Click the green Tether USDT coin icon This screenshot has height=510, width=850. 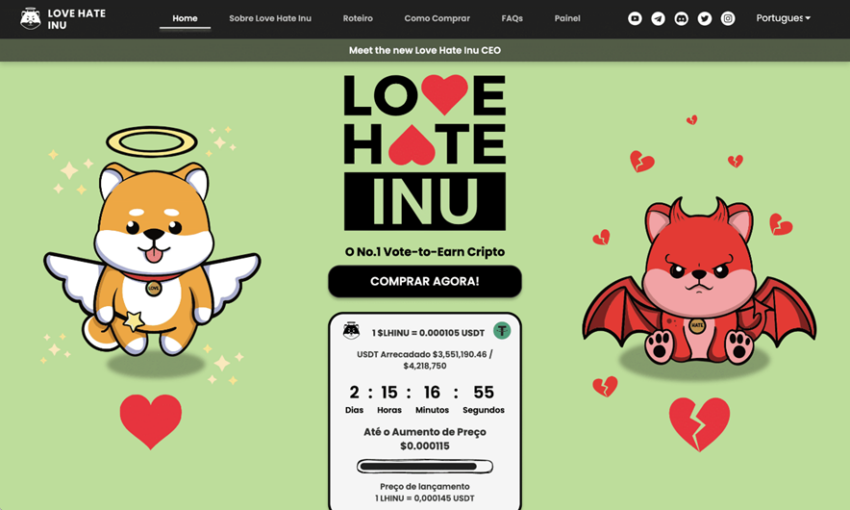tap(502, 331)
